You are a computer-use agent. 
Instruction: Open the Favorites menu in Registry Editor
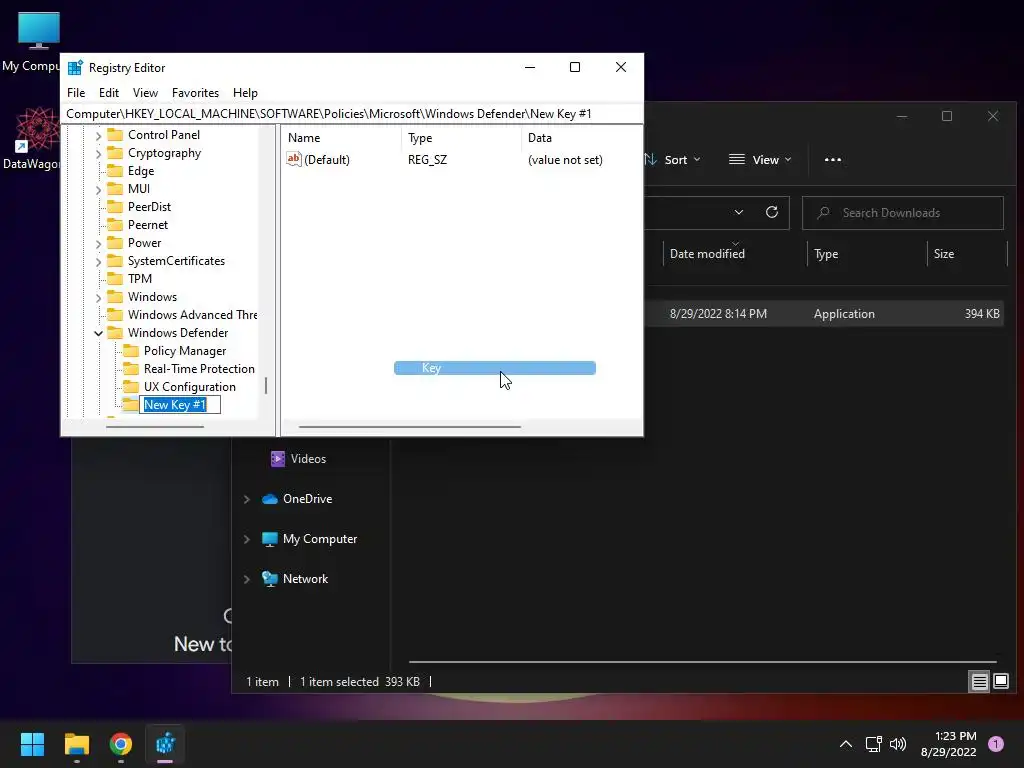[x=195, y=93]
